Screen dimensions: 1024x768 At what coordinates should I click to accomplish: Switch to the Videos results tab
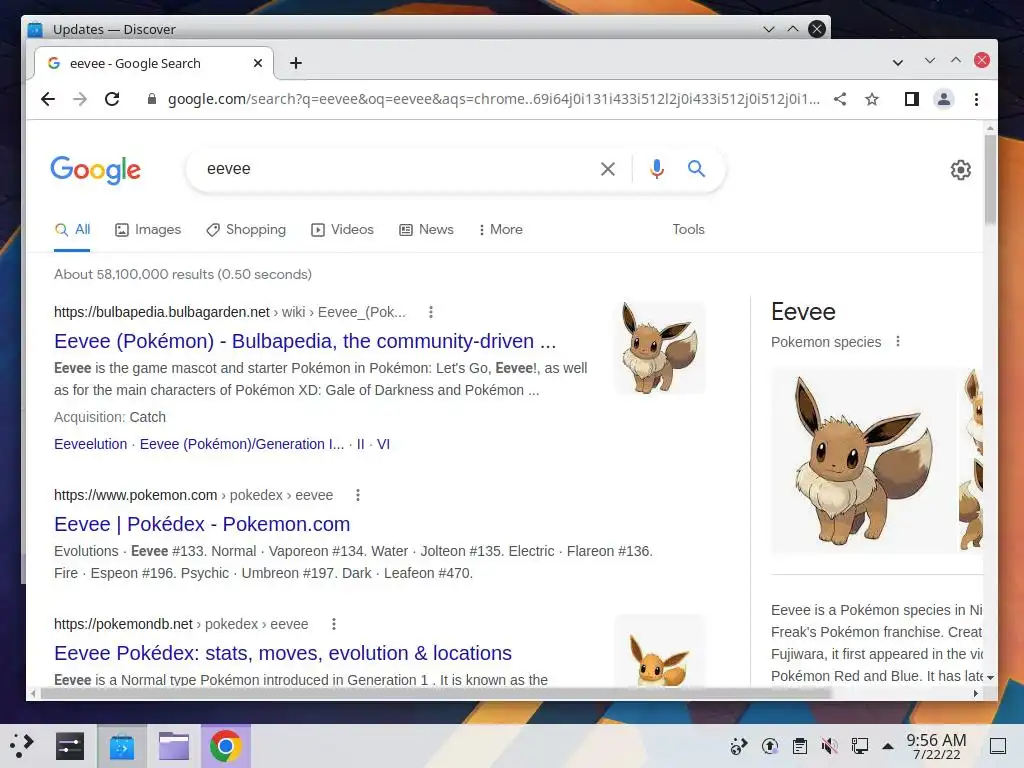tap(343, 230)
